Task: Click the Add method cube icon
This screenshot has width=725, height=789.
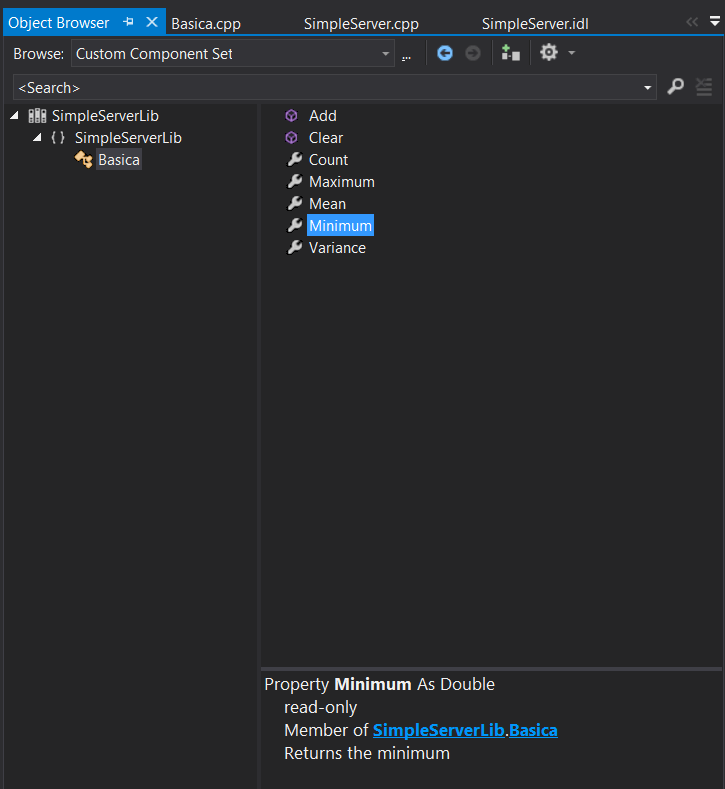Action: coord(291,116)
